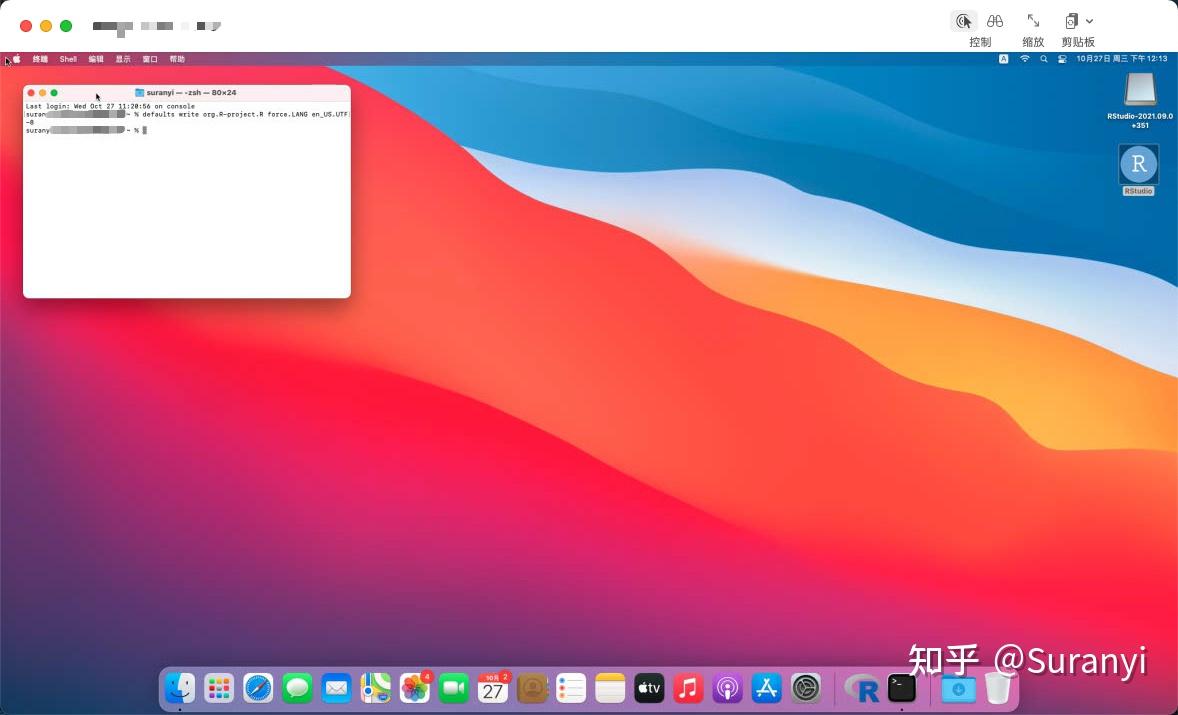The height and width of the screenshot is (715, 1178).
Task: Open the Apple menu
Action: coord(14,59)
